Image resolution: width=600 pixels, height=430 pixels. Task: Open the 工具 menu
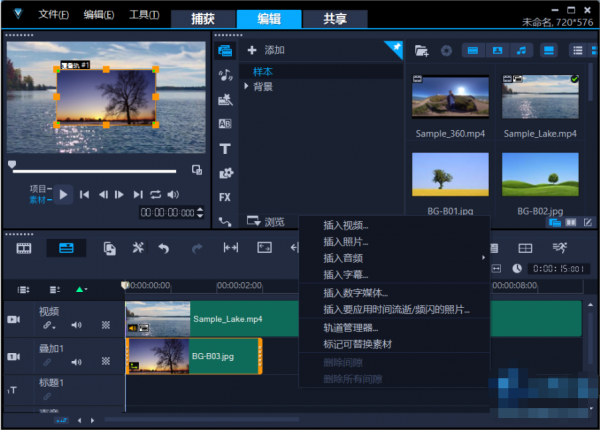click(144, 15)
